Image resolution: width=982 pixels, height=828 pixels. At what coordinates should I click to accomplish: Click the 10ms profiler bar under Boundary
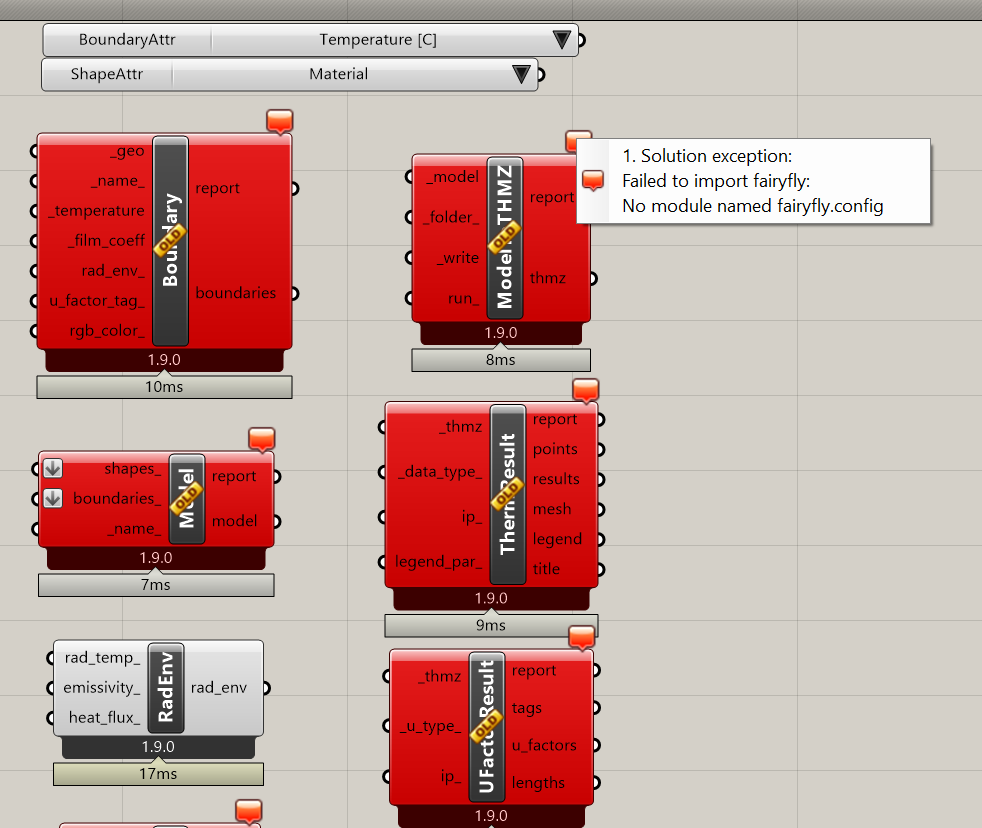tap(164, 387)
